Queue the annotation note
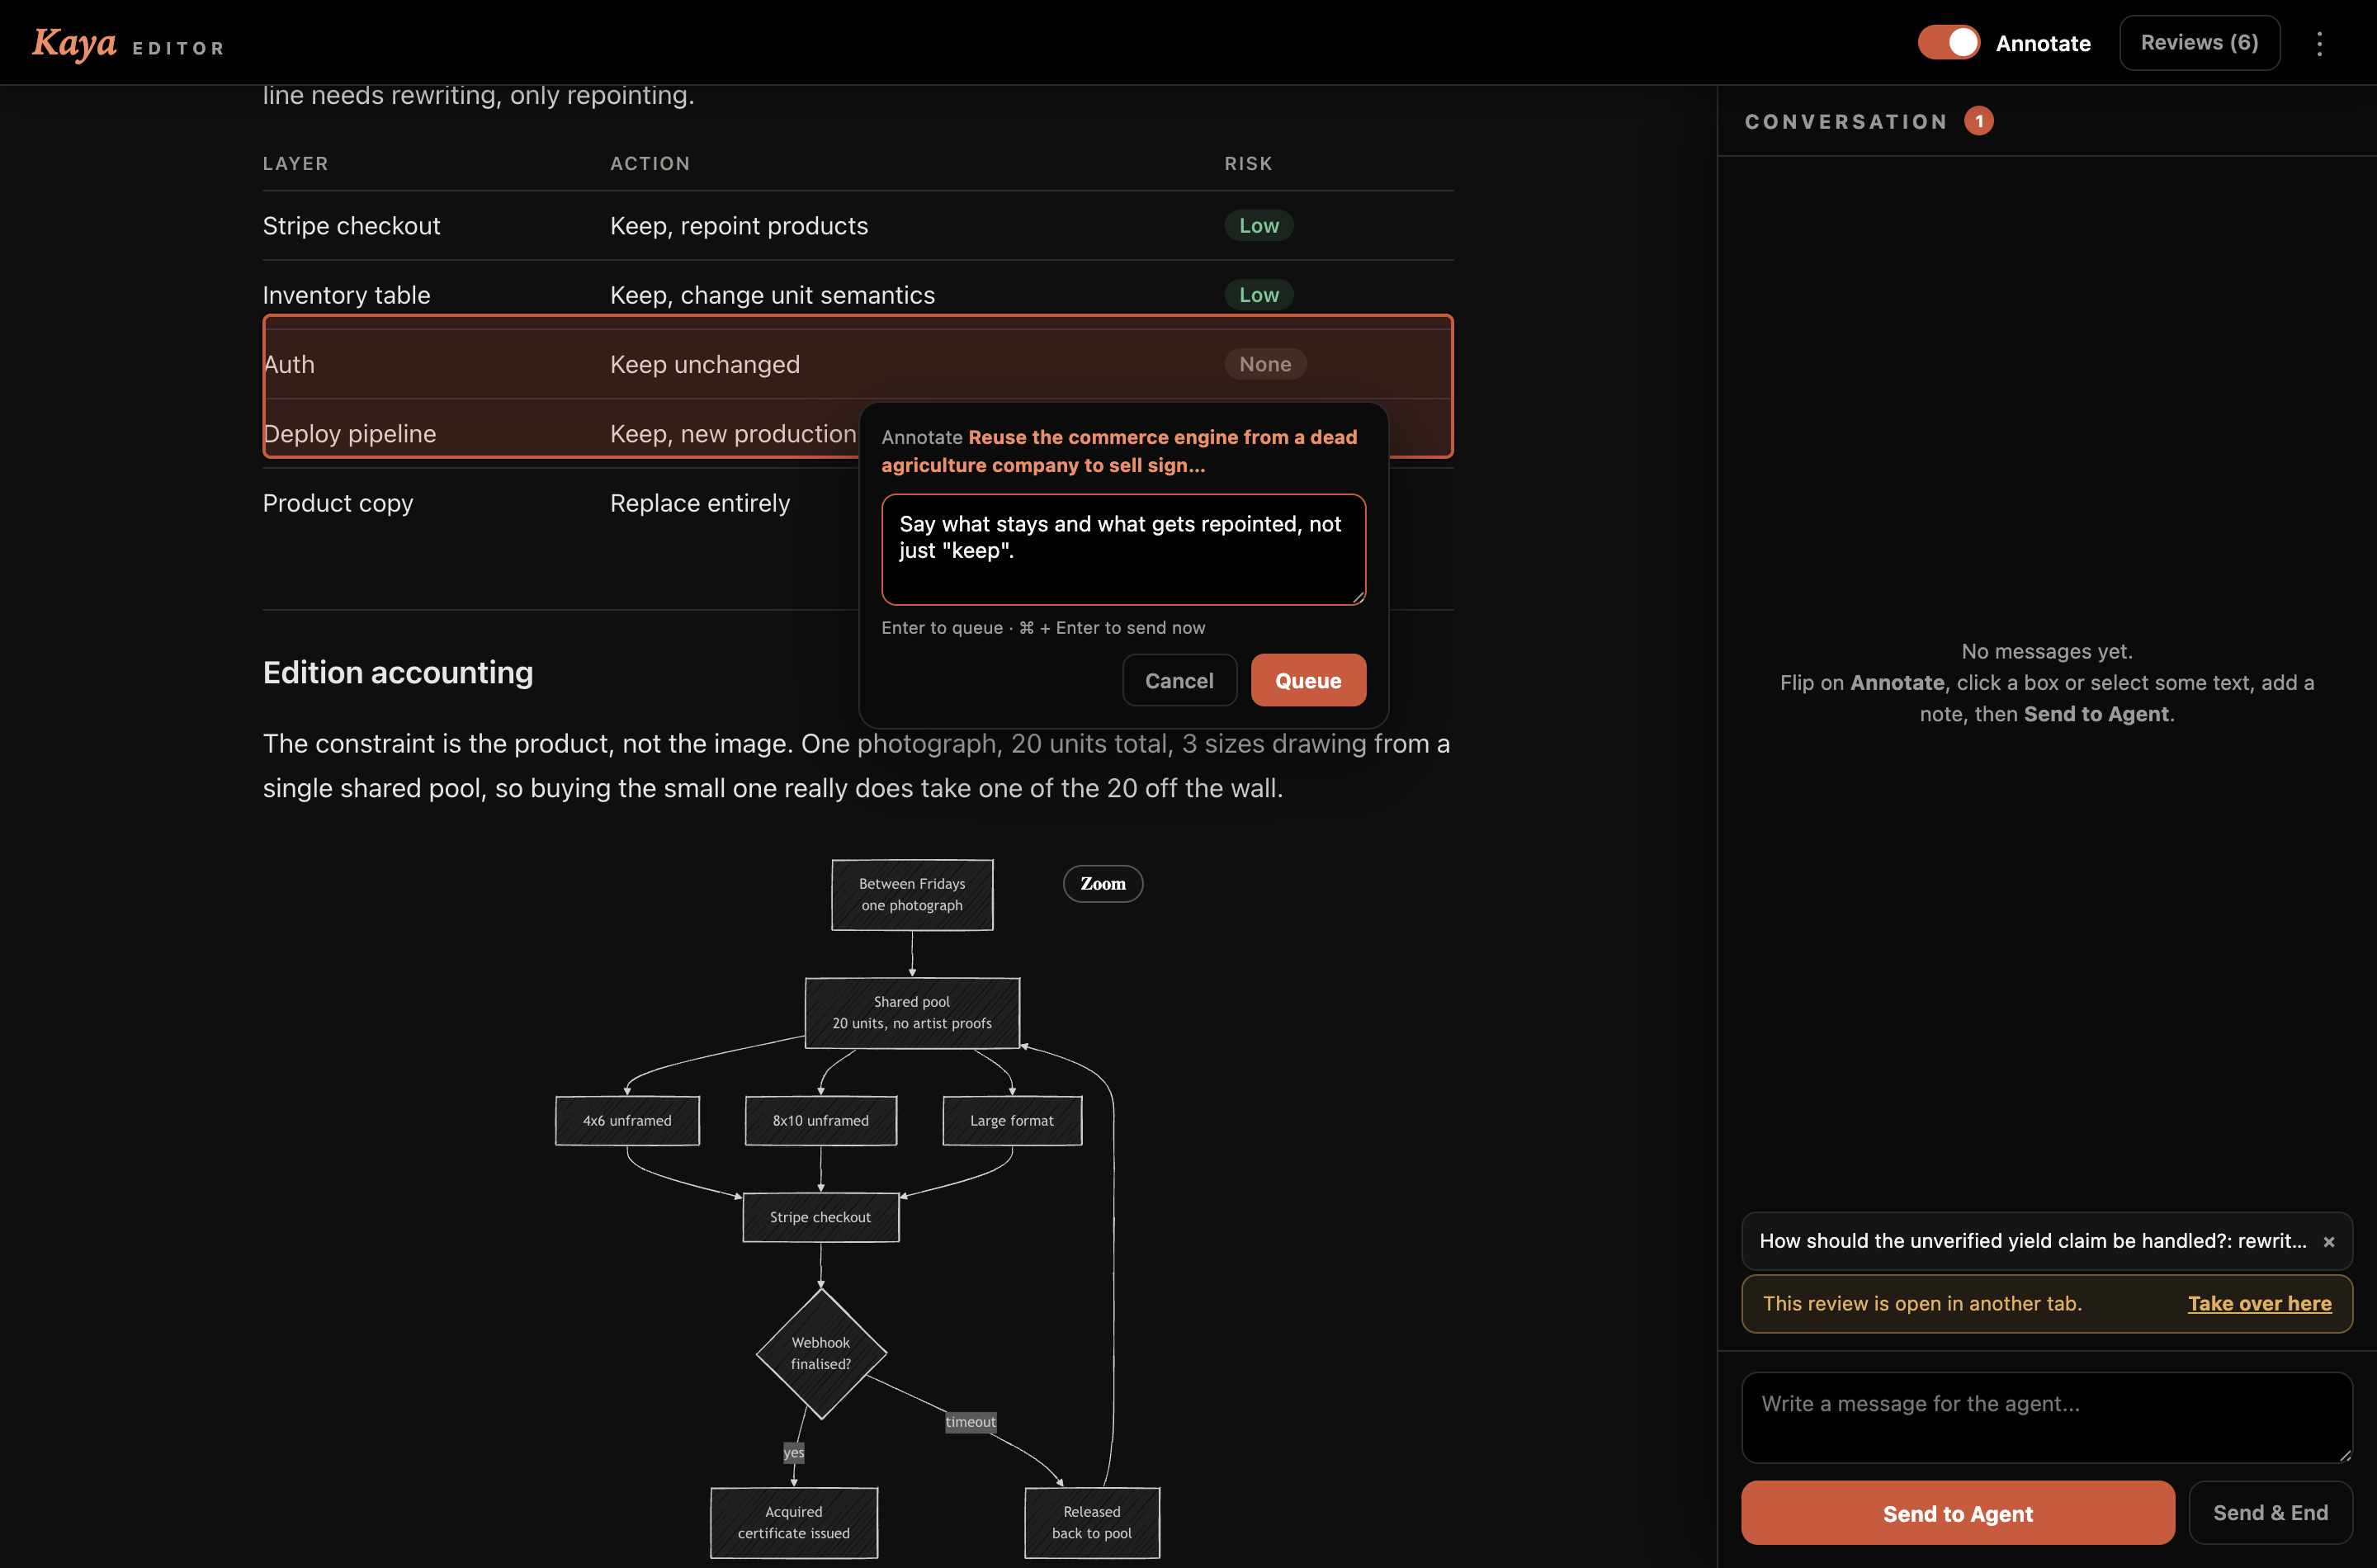The height and width of the screenshot is (1568, 2377). coord(1308,680)
